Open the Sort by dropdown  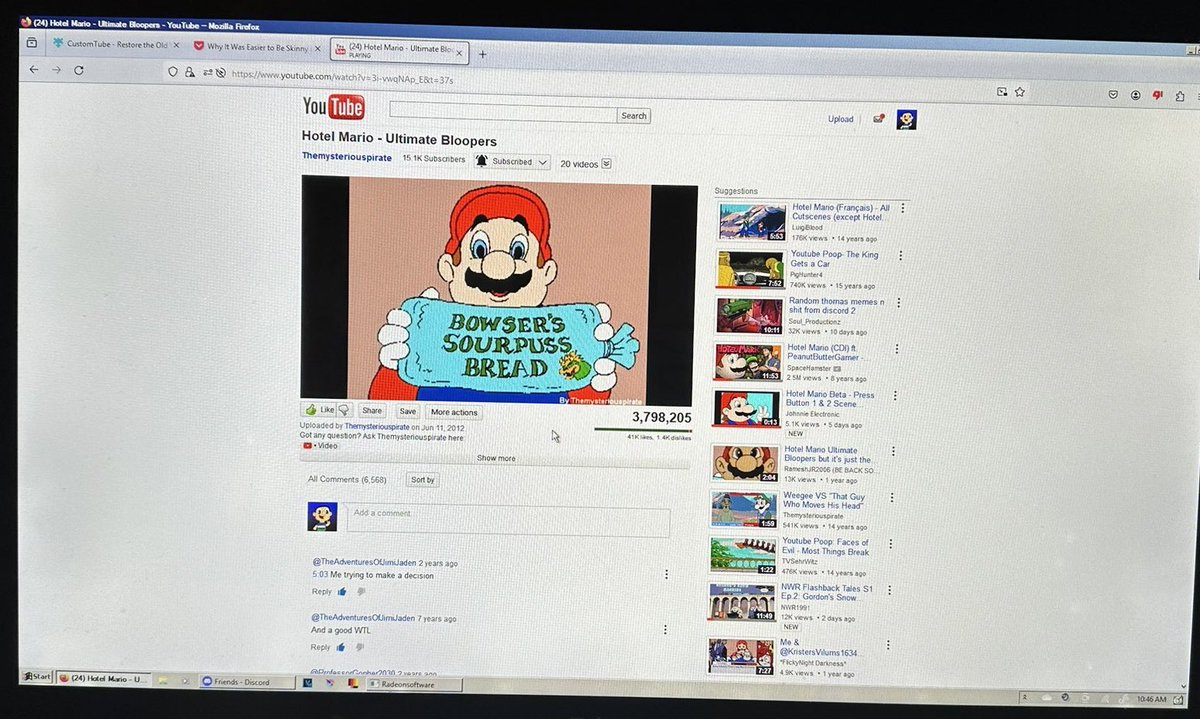(x=423, y=480)
